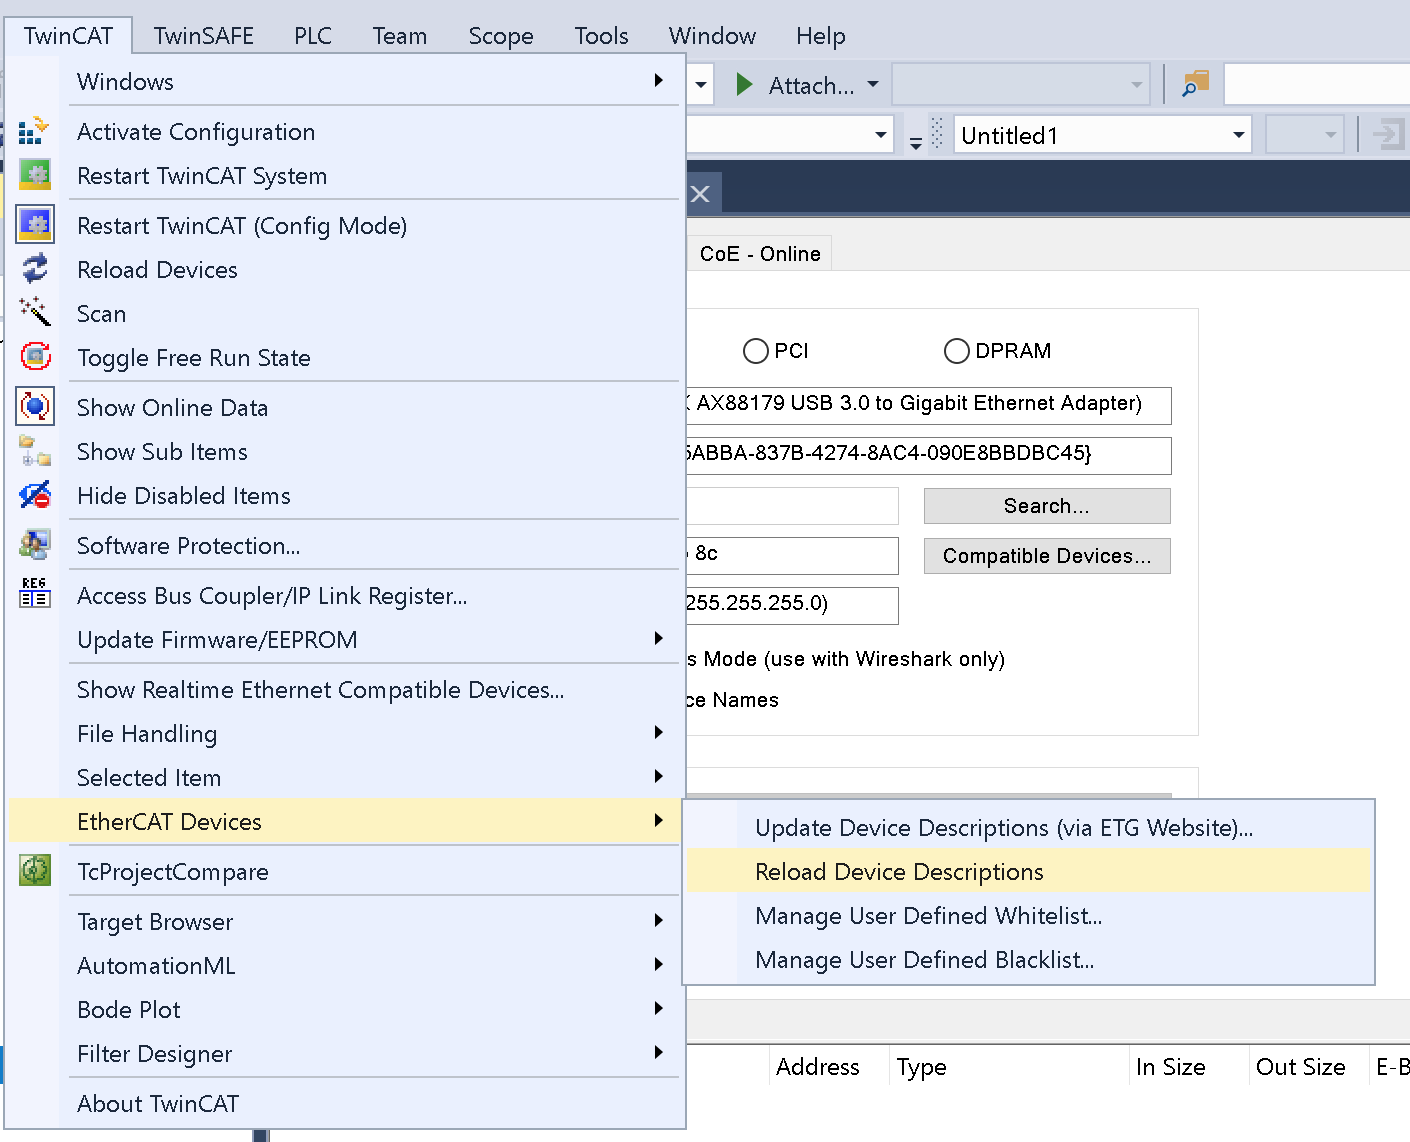Click the Activate Configuration icon

click(x=34, y=131)
